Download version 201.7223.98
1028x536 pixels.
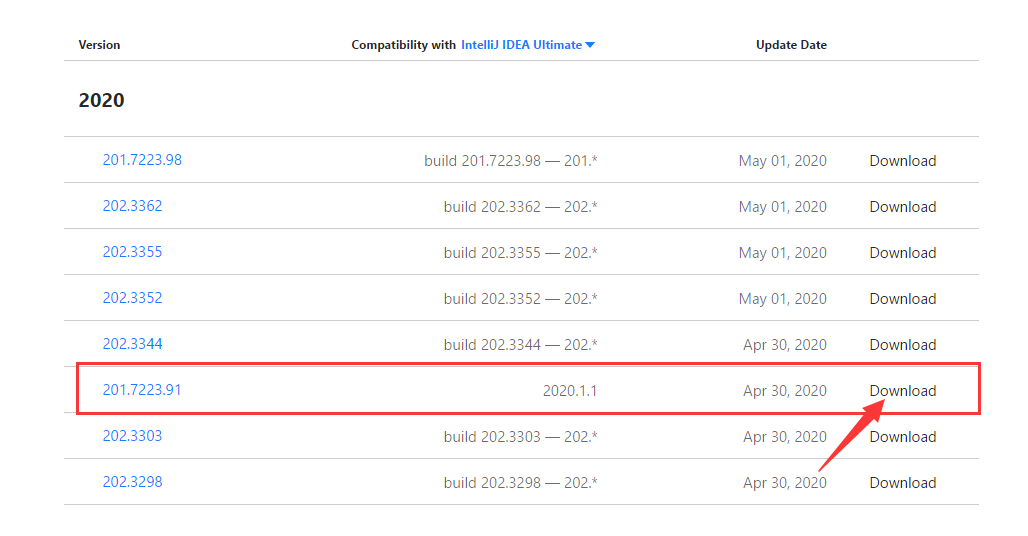point(903,161)
